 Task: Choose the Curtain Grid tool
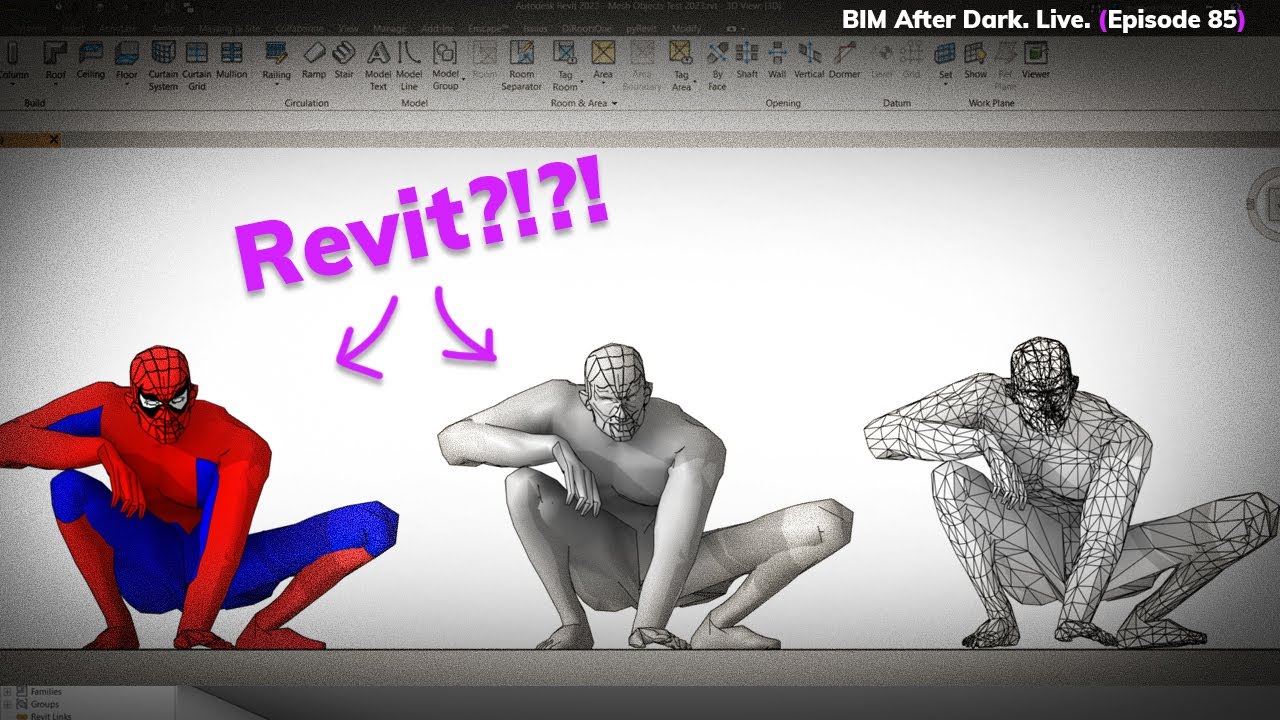point(197,66)
